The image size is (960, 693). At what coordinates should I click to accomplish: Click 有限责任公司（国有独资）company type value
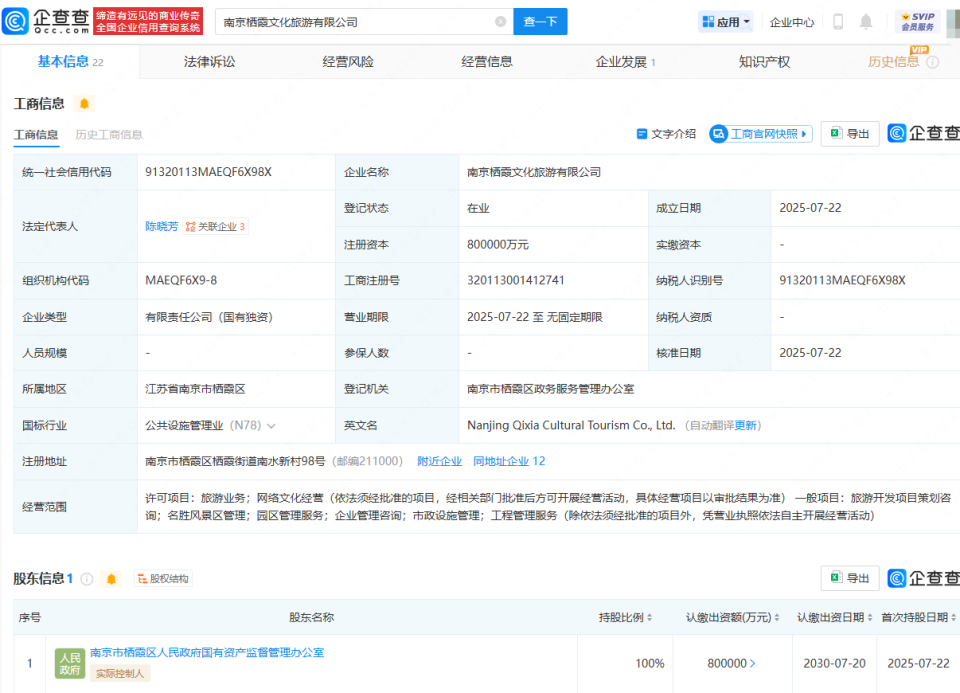click(209, 317)
